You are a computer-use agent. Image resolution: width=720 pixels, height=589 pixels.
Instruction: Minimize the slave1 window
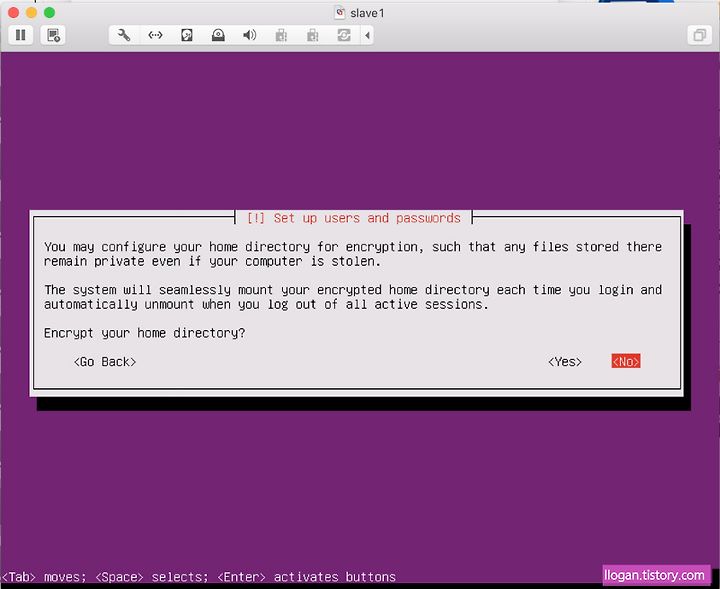(x=31, y=12)
